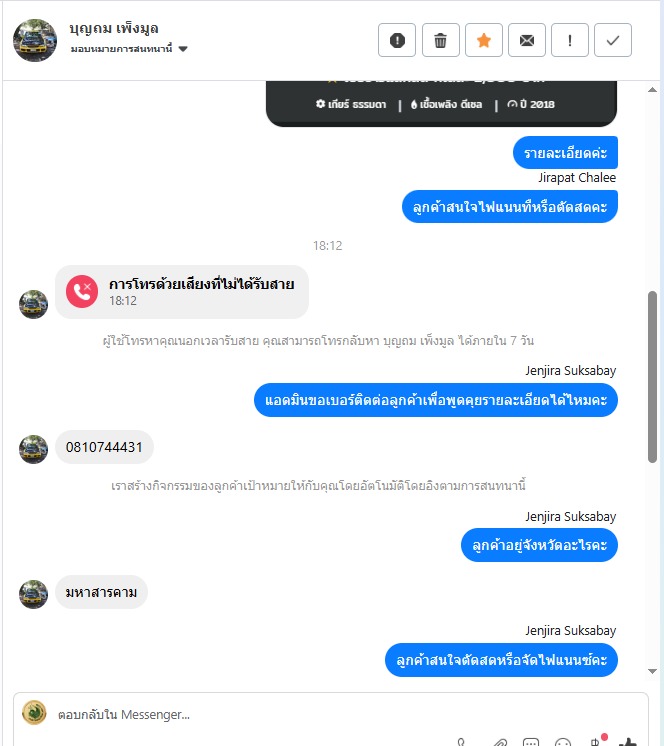Move conversation to trash with the bin icon
This screenshot has height=746, width=664.
[440, 40]
